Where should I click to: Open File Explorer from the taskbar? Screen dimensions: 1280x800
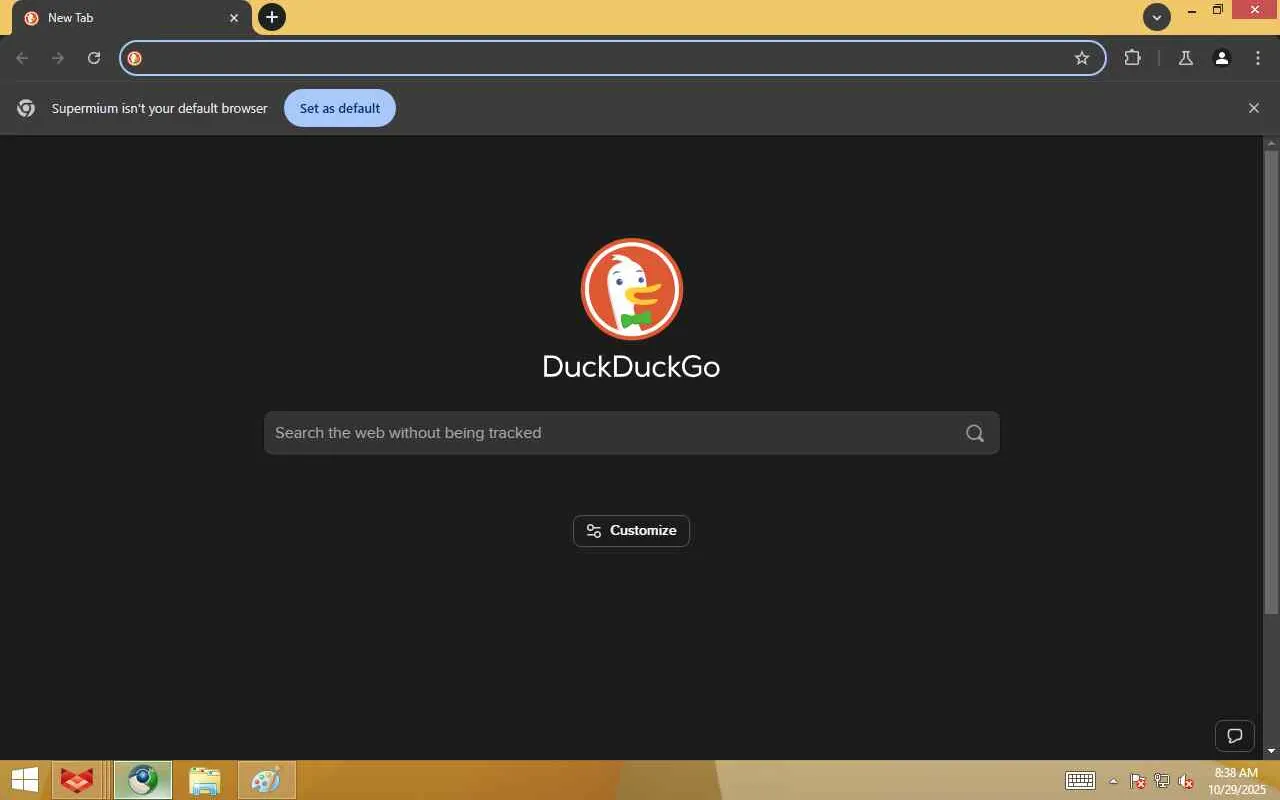(204, 780)
